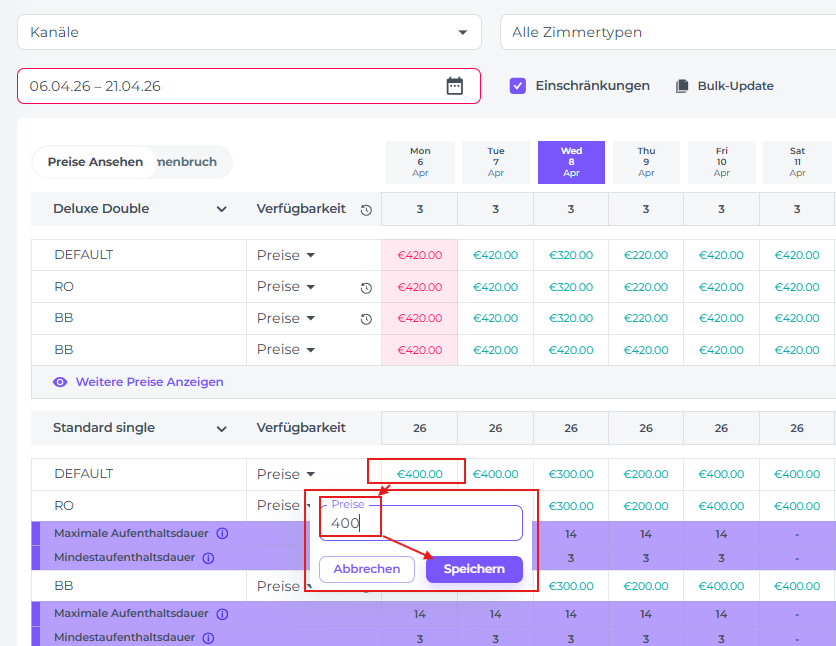Select the Wed 8 Apr date column
The height and width of the screenshot is (646, 836).
(571, 162)
